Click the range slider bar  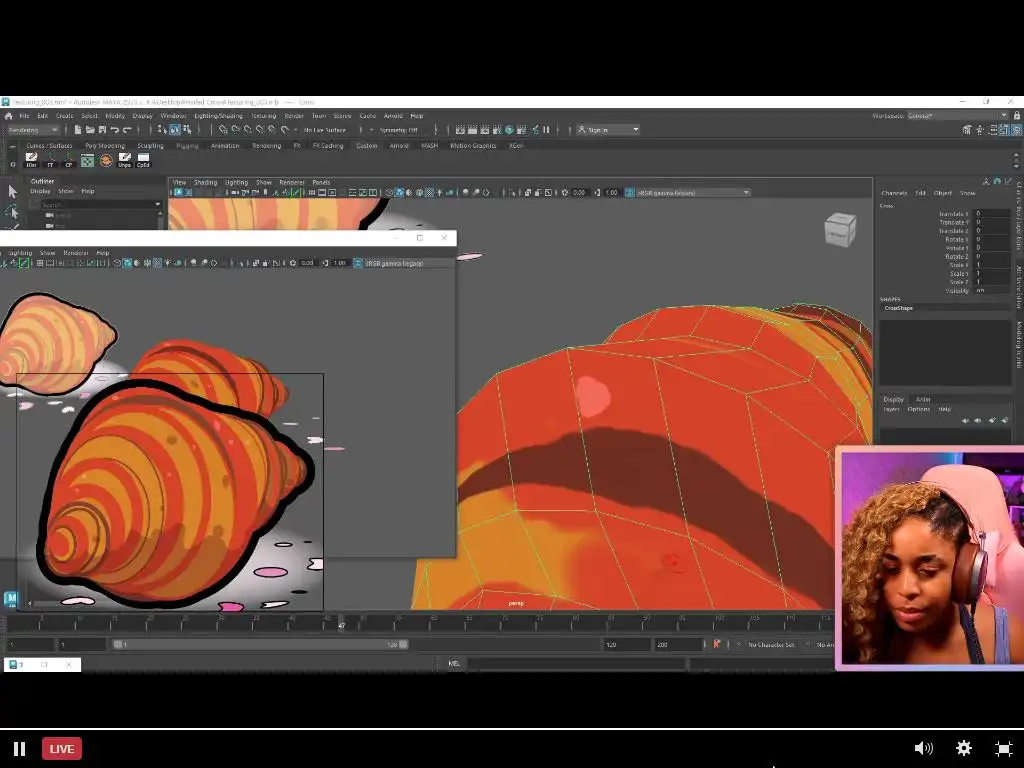pos(259,645)
